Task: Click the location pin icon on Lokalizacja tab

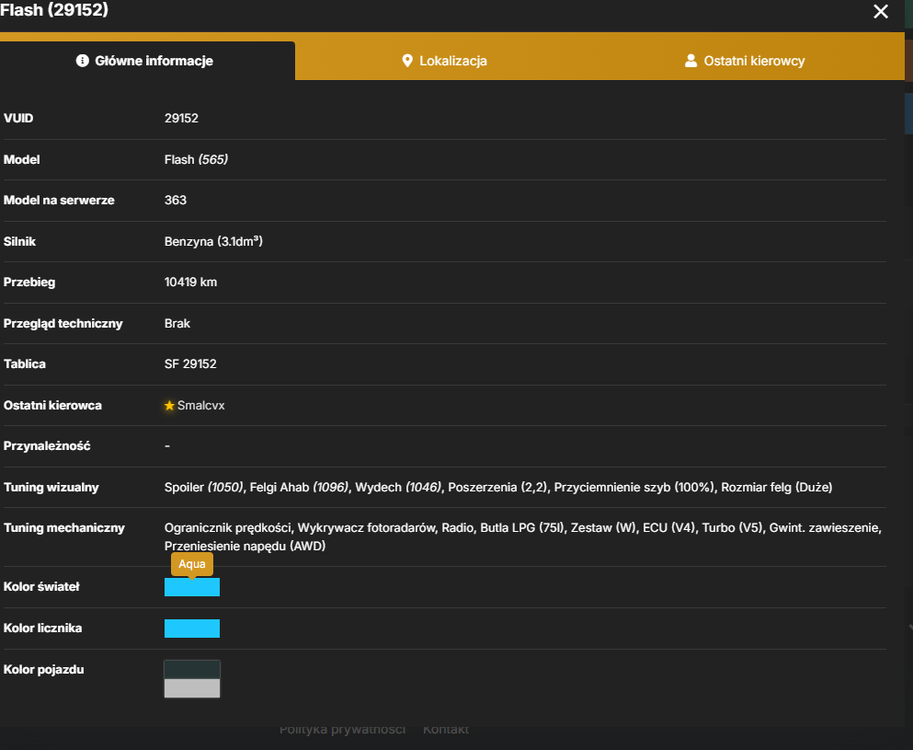Action: tap(407, 61)
